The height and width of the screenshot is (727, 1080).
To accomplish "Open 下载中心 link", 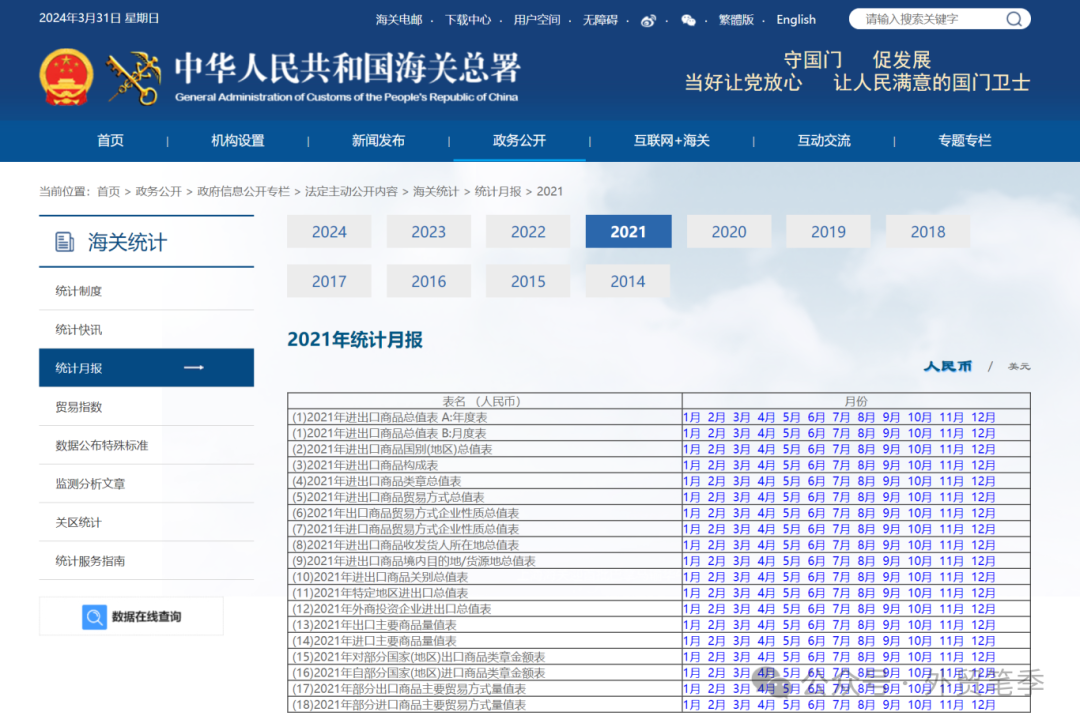I will pos(468,20).
